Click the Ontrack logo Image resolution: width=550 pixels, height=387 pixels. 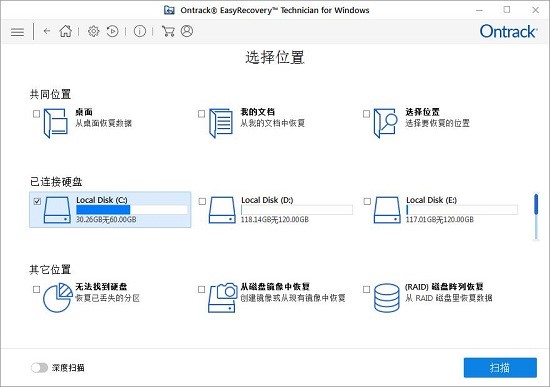coord(508,32)
